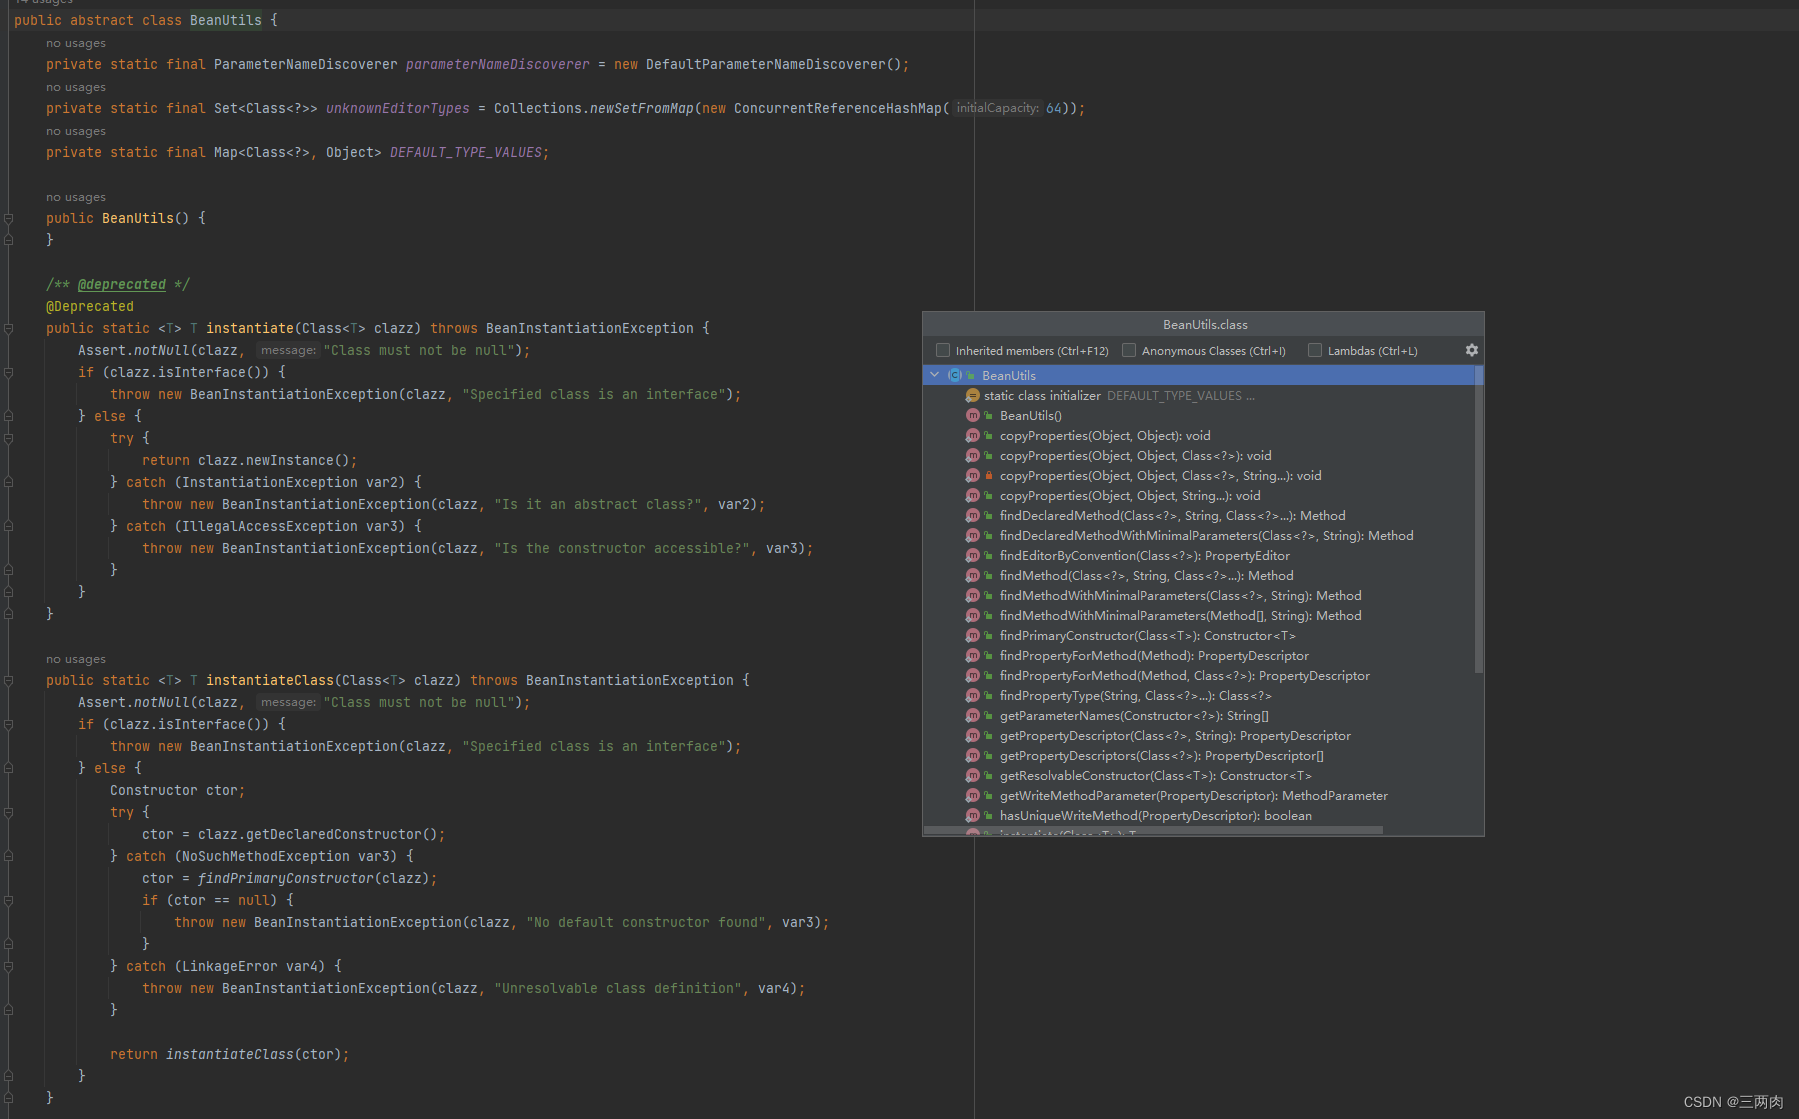The height and width of the screenshot is (1119, 1799).
Task: Click the orange lock private-visibility icon
Action: (988, 475)
